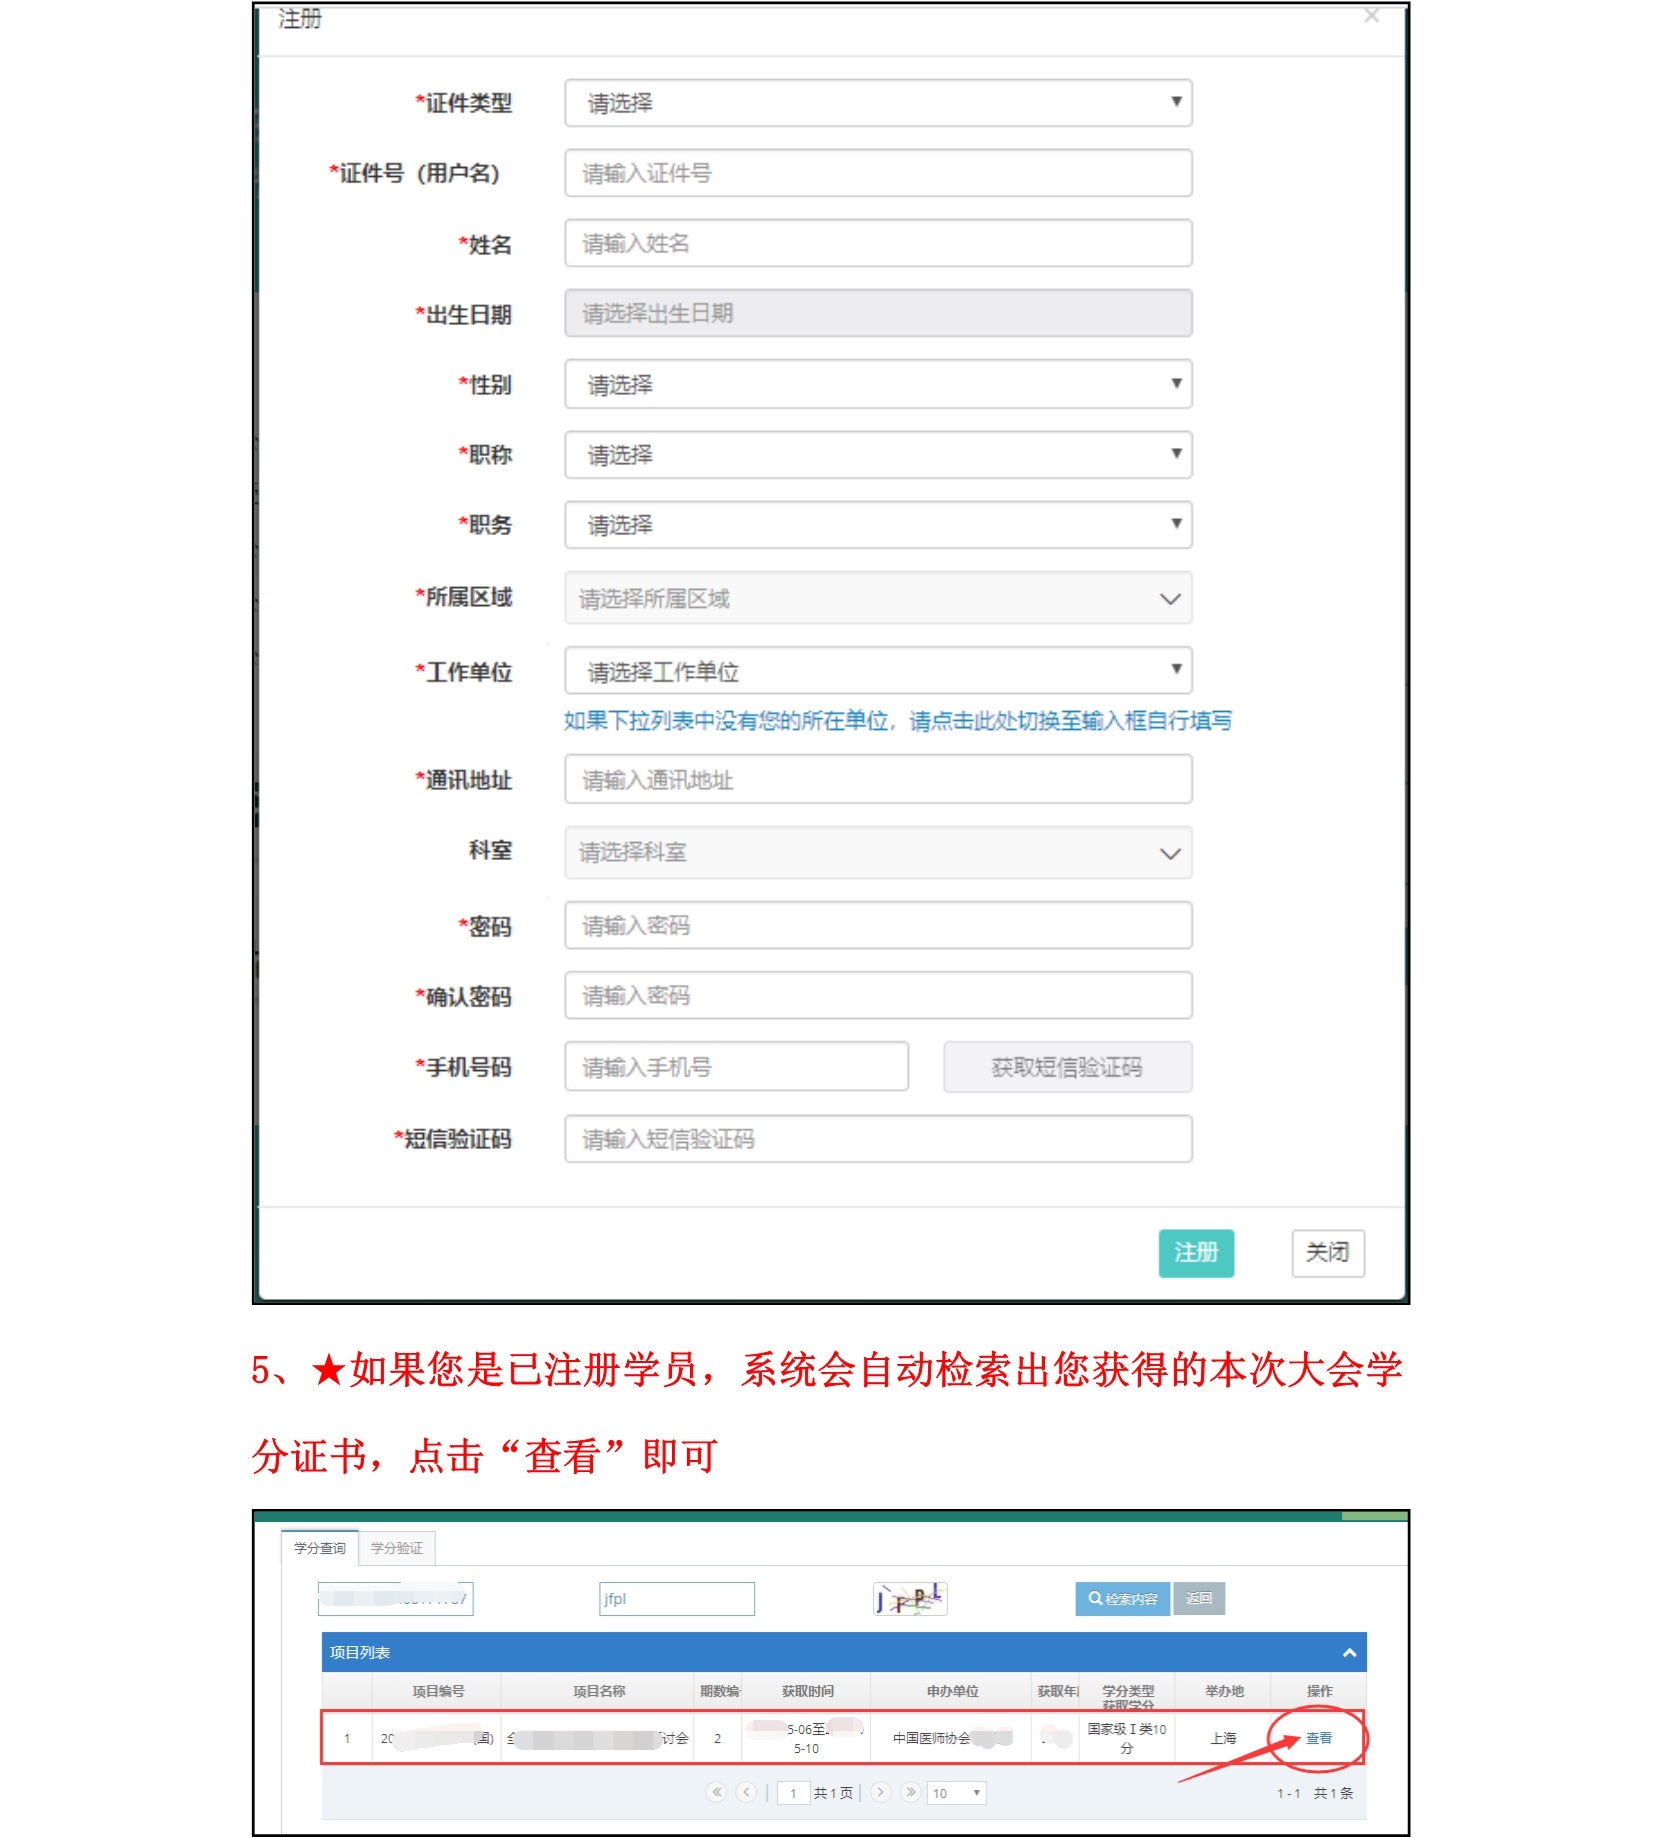
Task: Switch to the 学分验证 tab
Action: pyautogui.click(x=397, y=1548)
